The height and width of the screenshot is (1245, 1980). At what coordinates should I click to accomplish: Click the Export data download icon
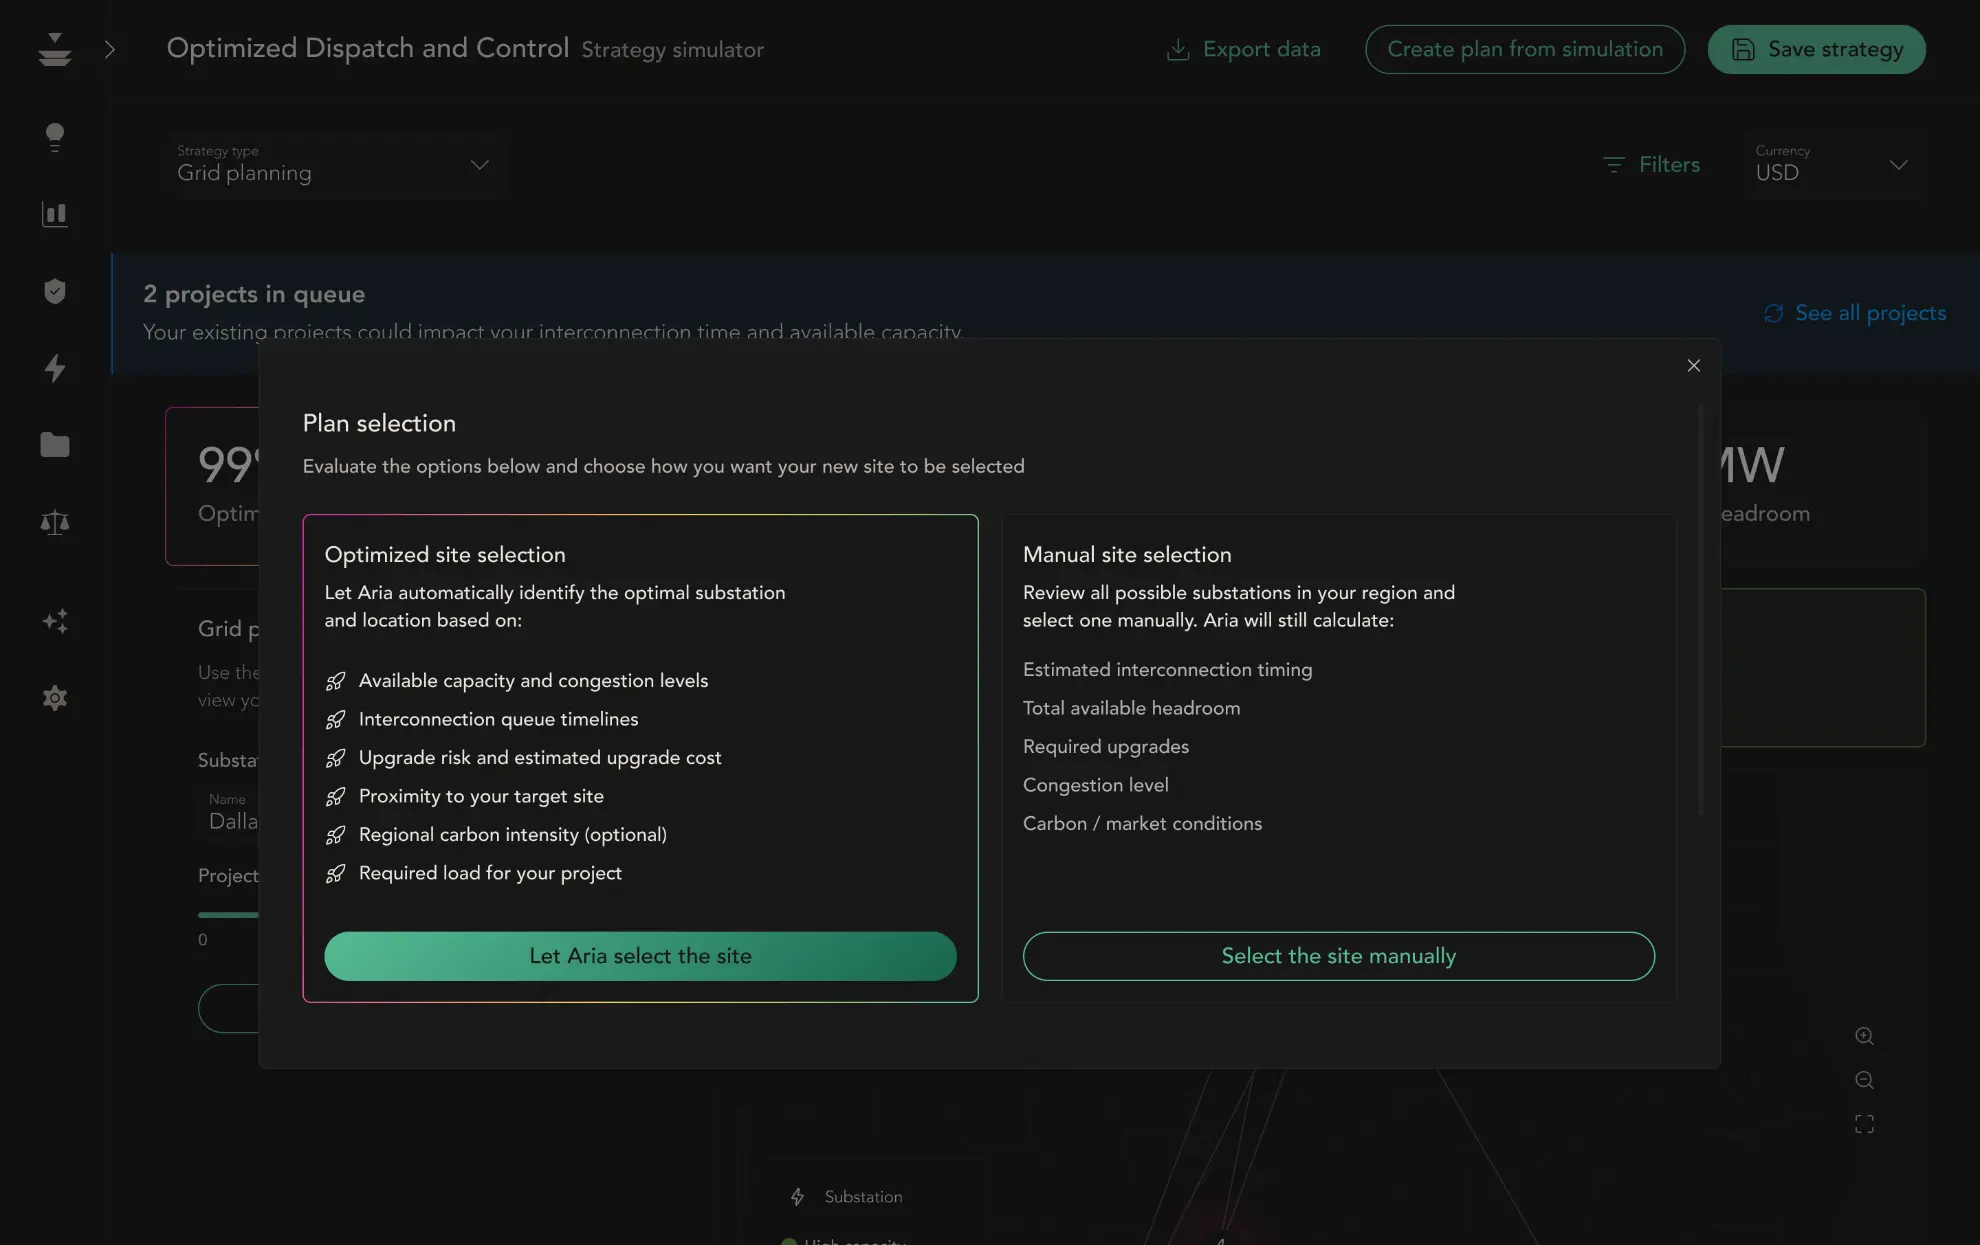tap(1178, 49)
